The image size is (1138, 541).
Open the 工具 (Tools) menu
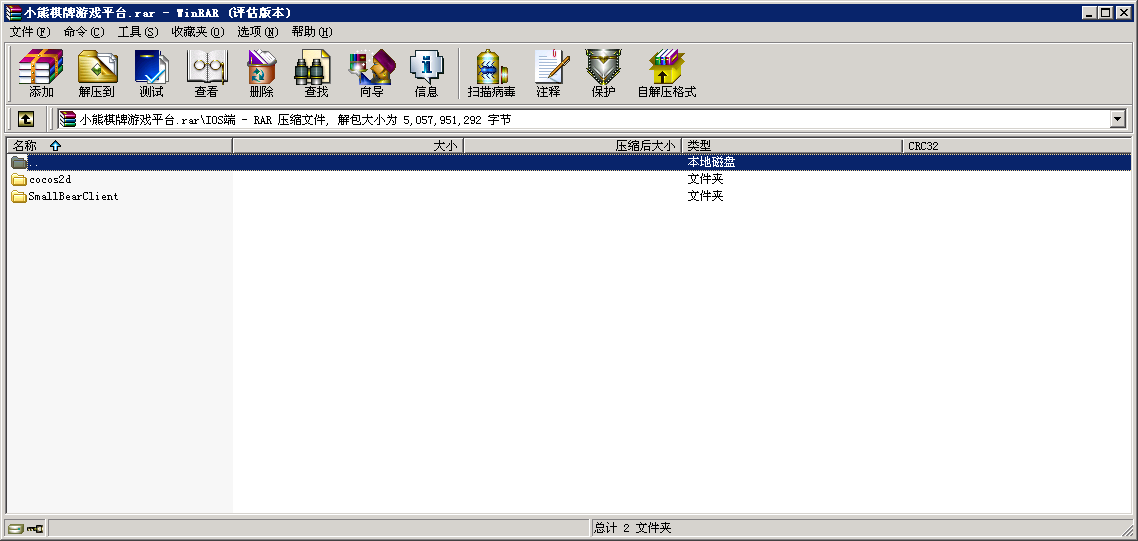click(x=137, y=32)
